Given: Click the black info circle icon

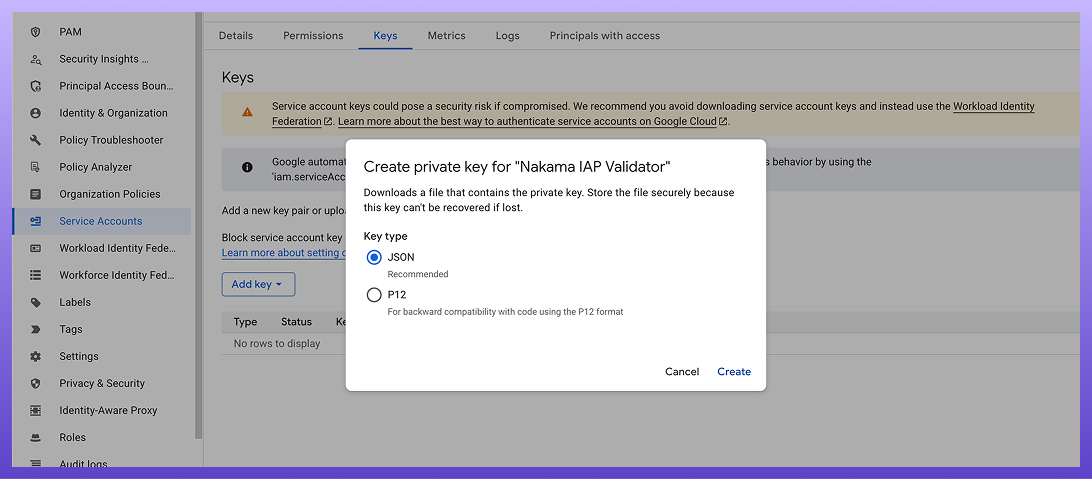Looking at the screenshot, I should (x=247, y=167).
